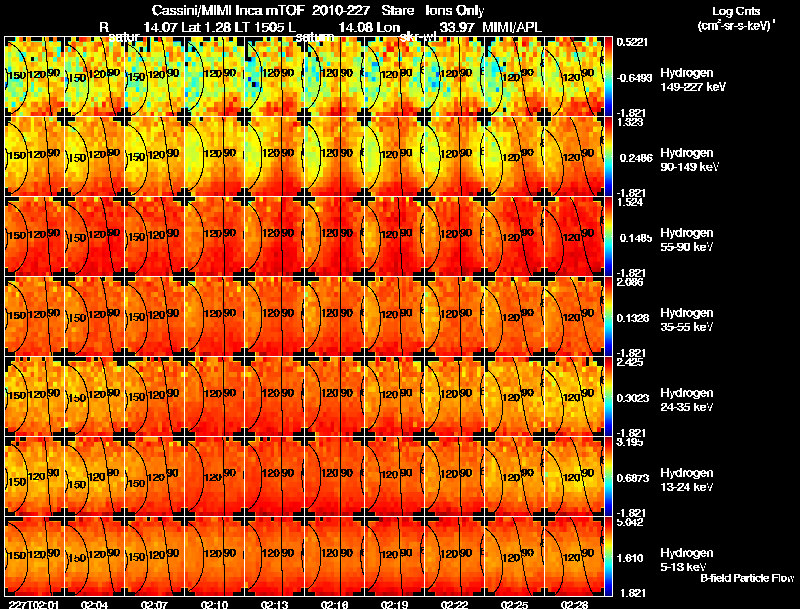Viewport: 800px width, 609px height.
Task: Open the 5-13 keV image above 02:16
Action: tap(335, 557)
